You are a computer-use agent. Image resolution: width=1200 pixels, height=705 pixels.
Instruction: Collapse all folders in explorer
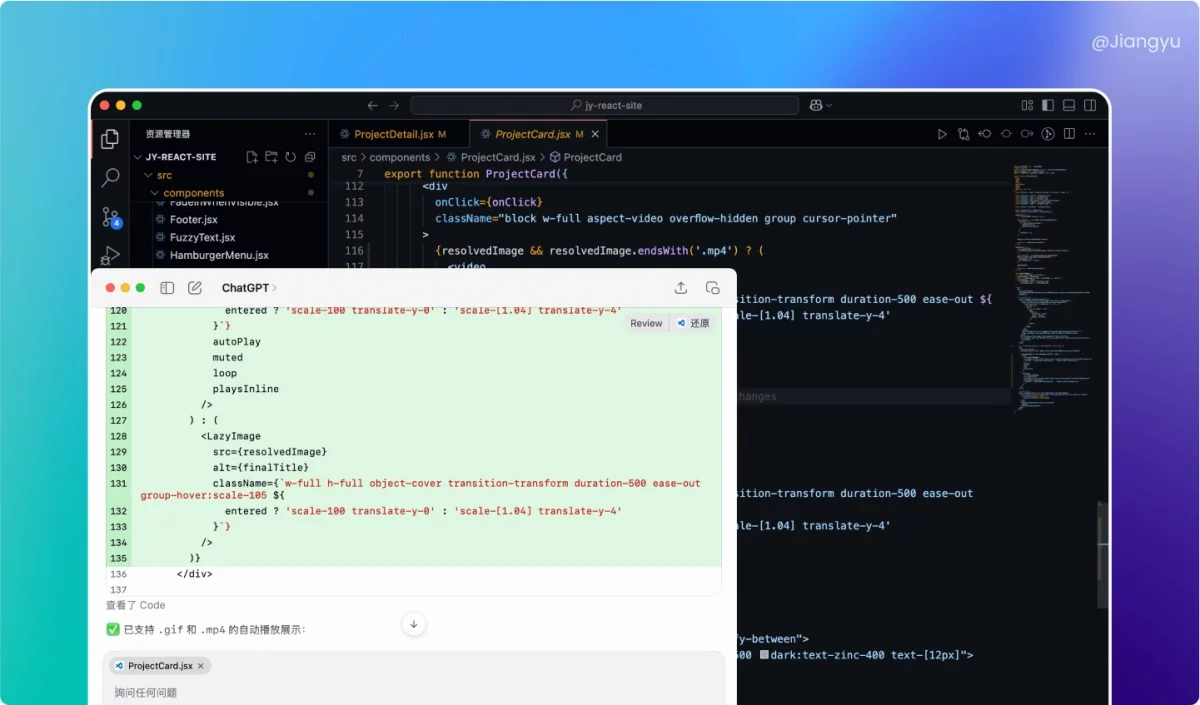[x=310, y=157]
